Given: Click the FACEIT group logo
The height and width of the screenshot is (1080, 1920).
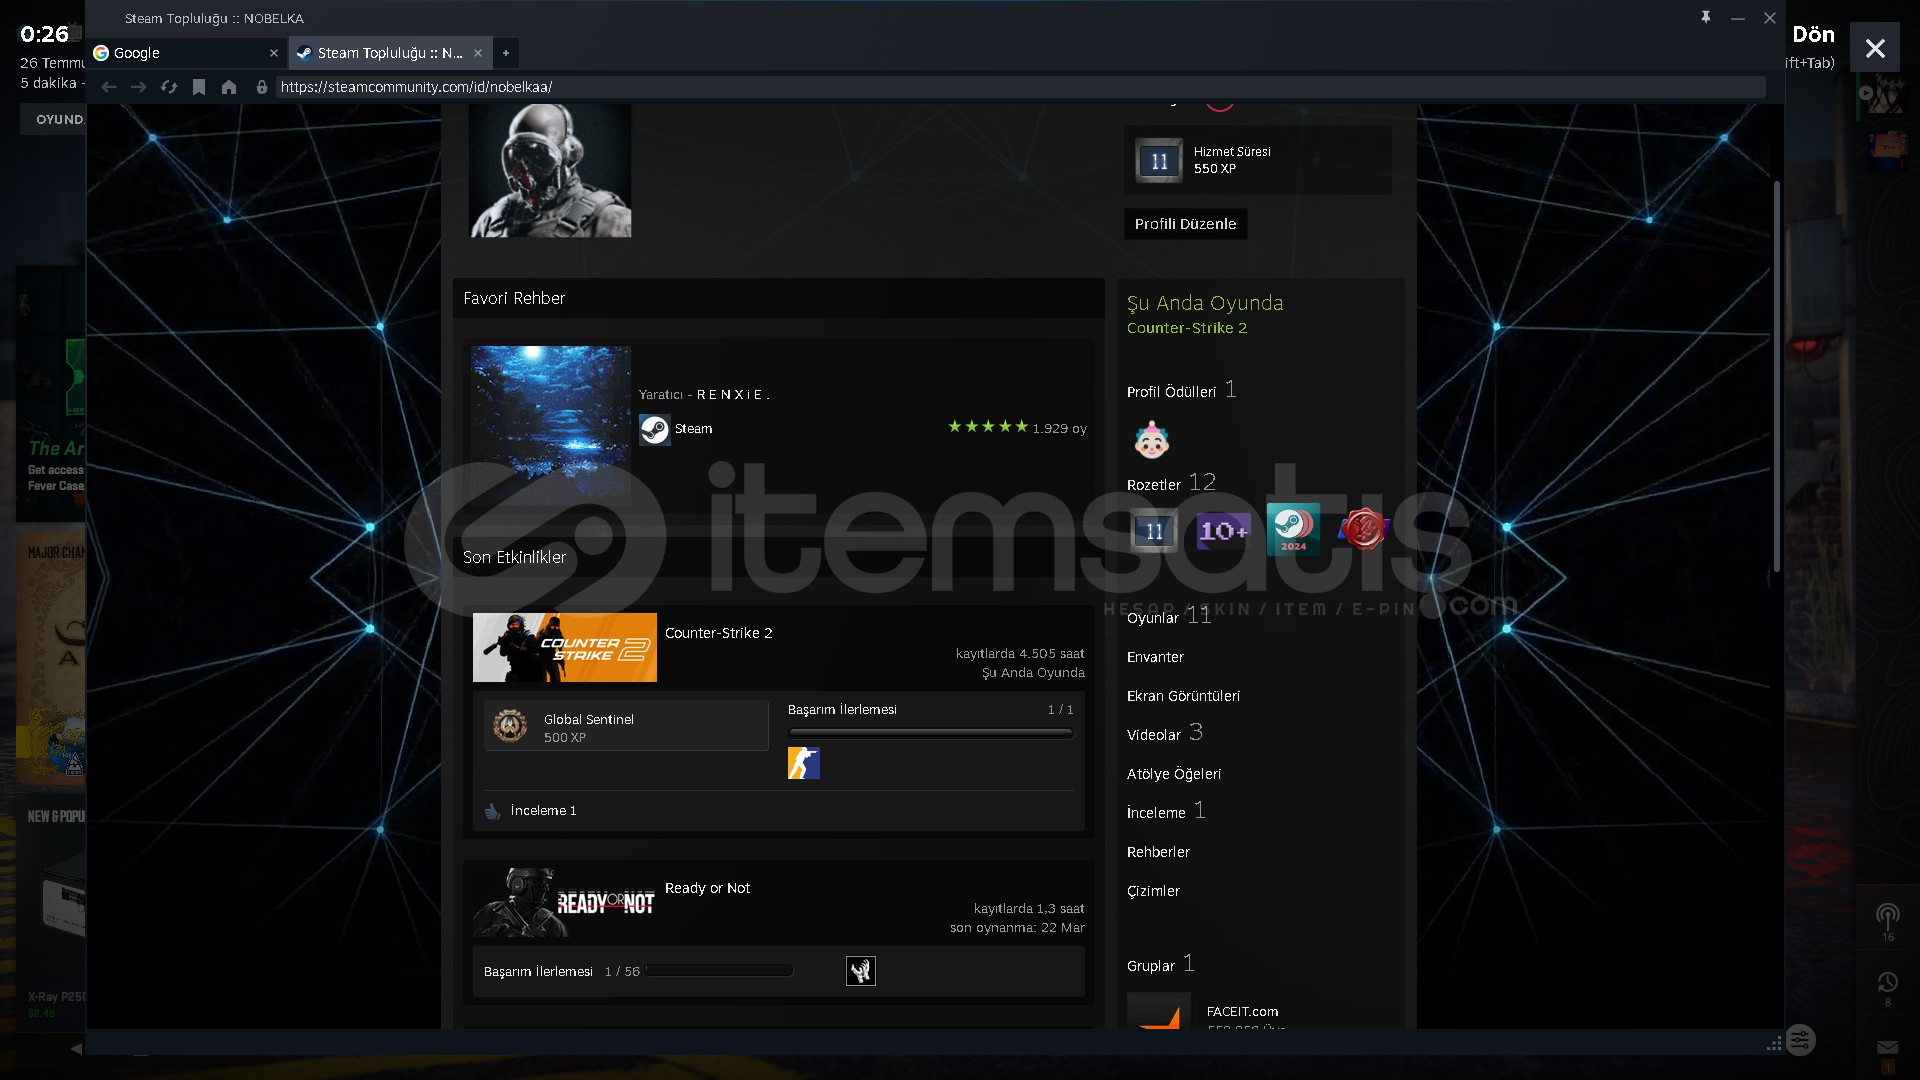Looking at the screenshot, I should point(1159,1010).
